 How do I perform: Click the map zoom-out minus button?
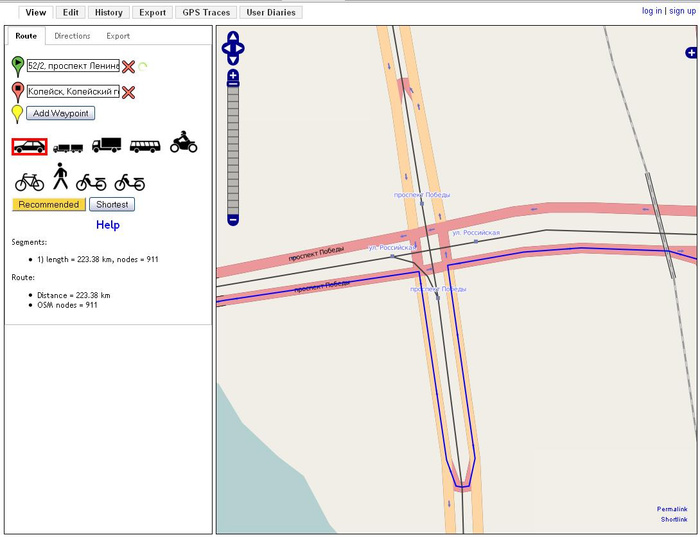233,219
